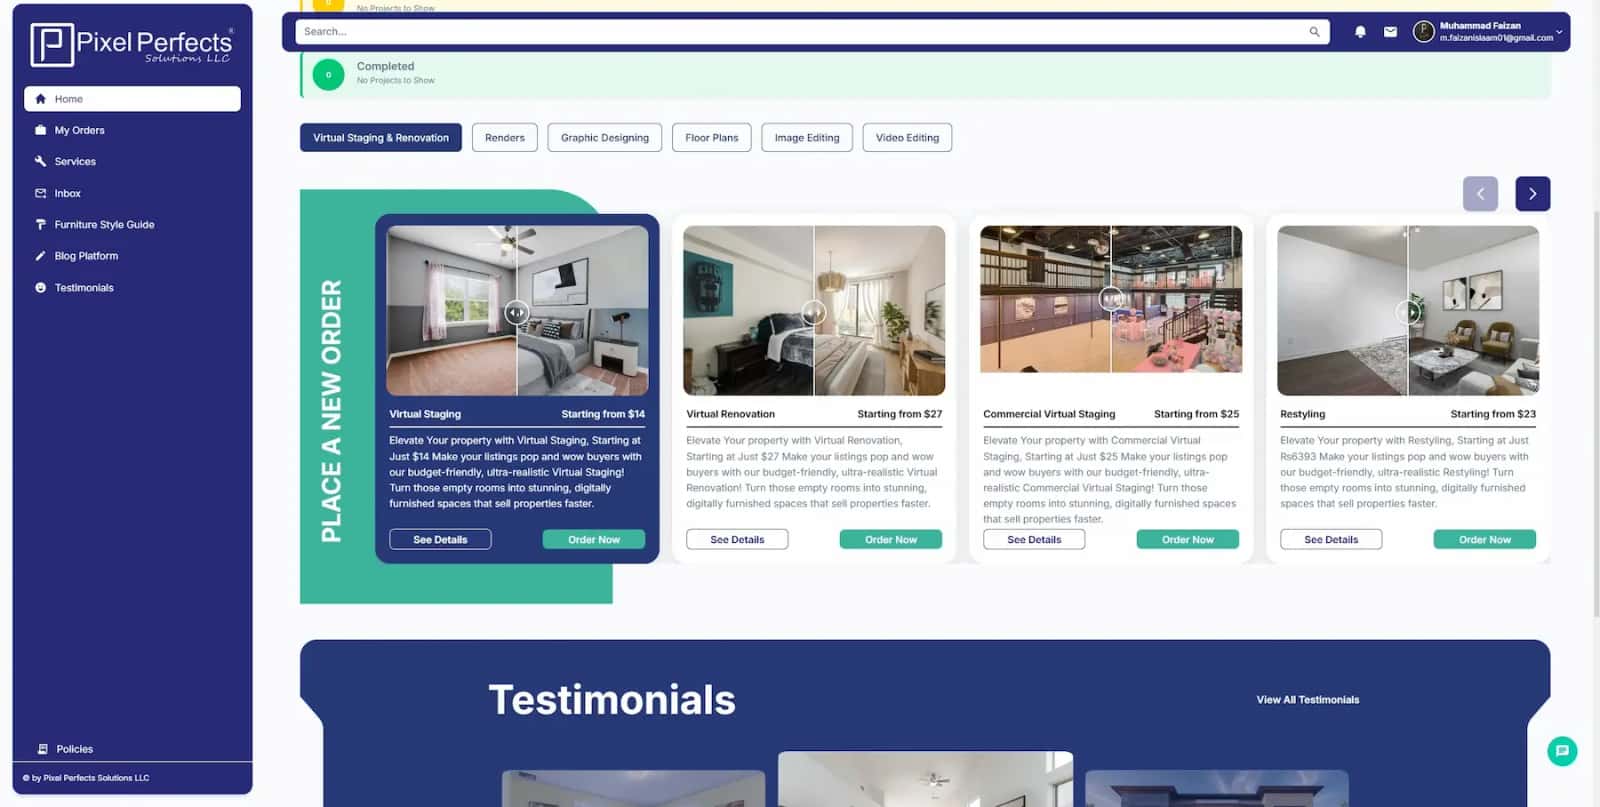This screenshot has width=1600, height=807.
Task: Open the chat bubble widget
Action: (1562, 751)
